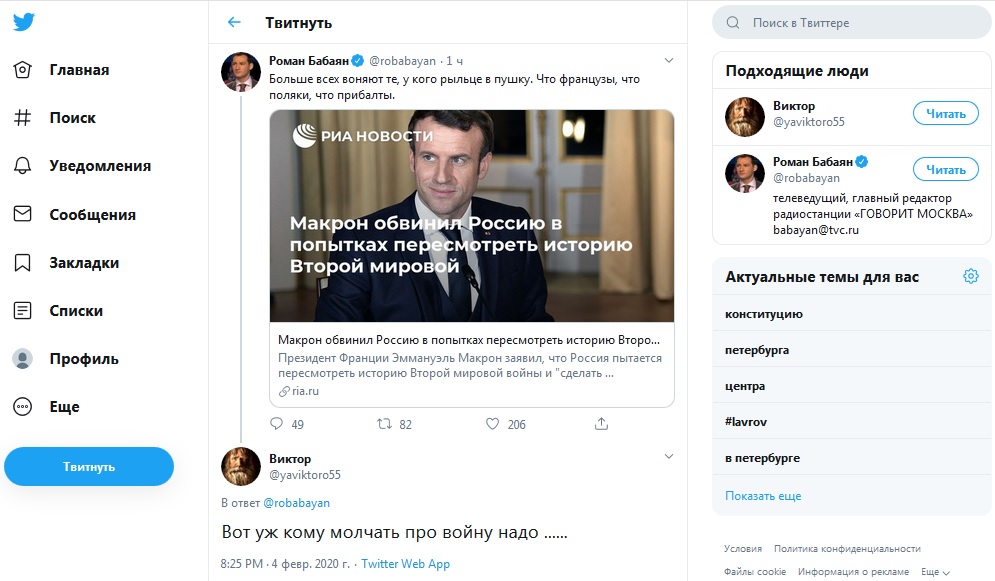Click the Twitter bird logo

pos(24,23)
